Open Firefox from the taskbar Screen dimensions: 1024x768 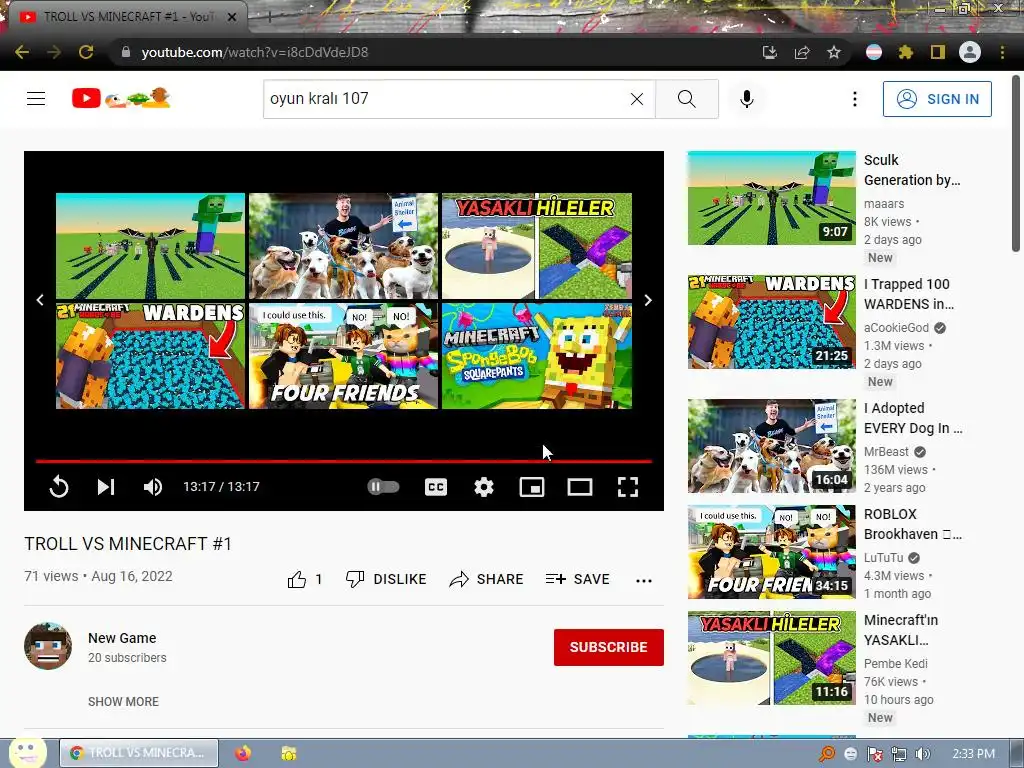coord(243,753)
